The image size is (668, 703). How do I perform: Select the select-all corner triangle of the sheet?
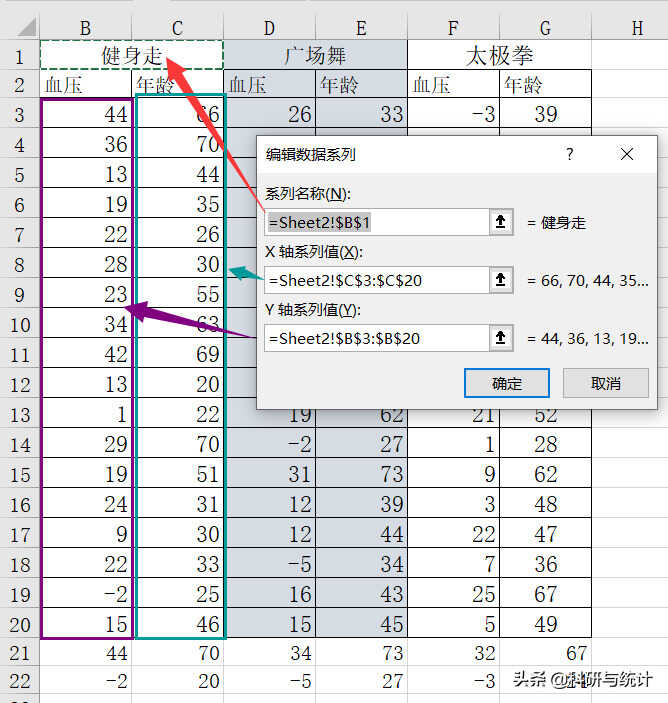click(x=26, y=28)
